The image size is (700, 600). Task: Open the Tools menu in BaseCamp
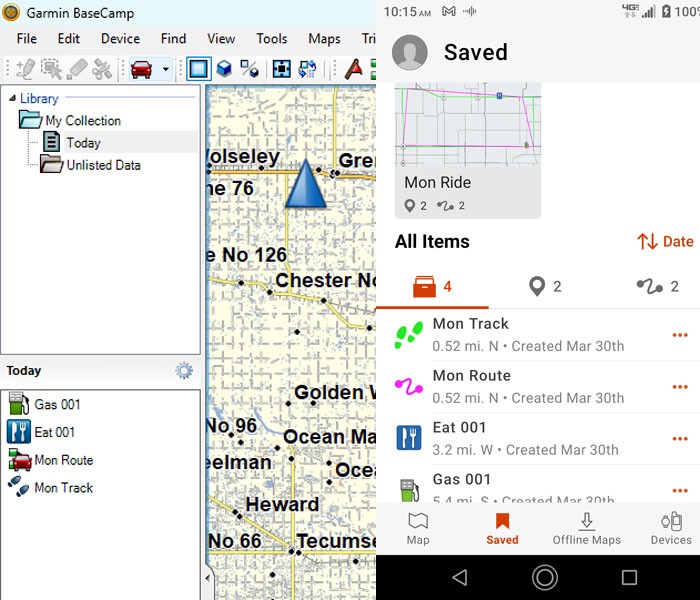[271, 39]
